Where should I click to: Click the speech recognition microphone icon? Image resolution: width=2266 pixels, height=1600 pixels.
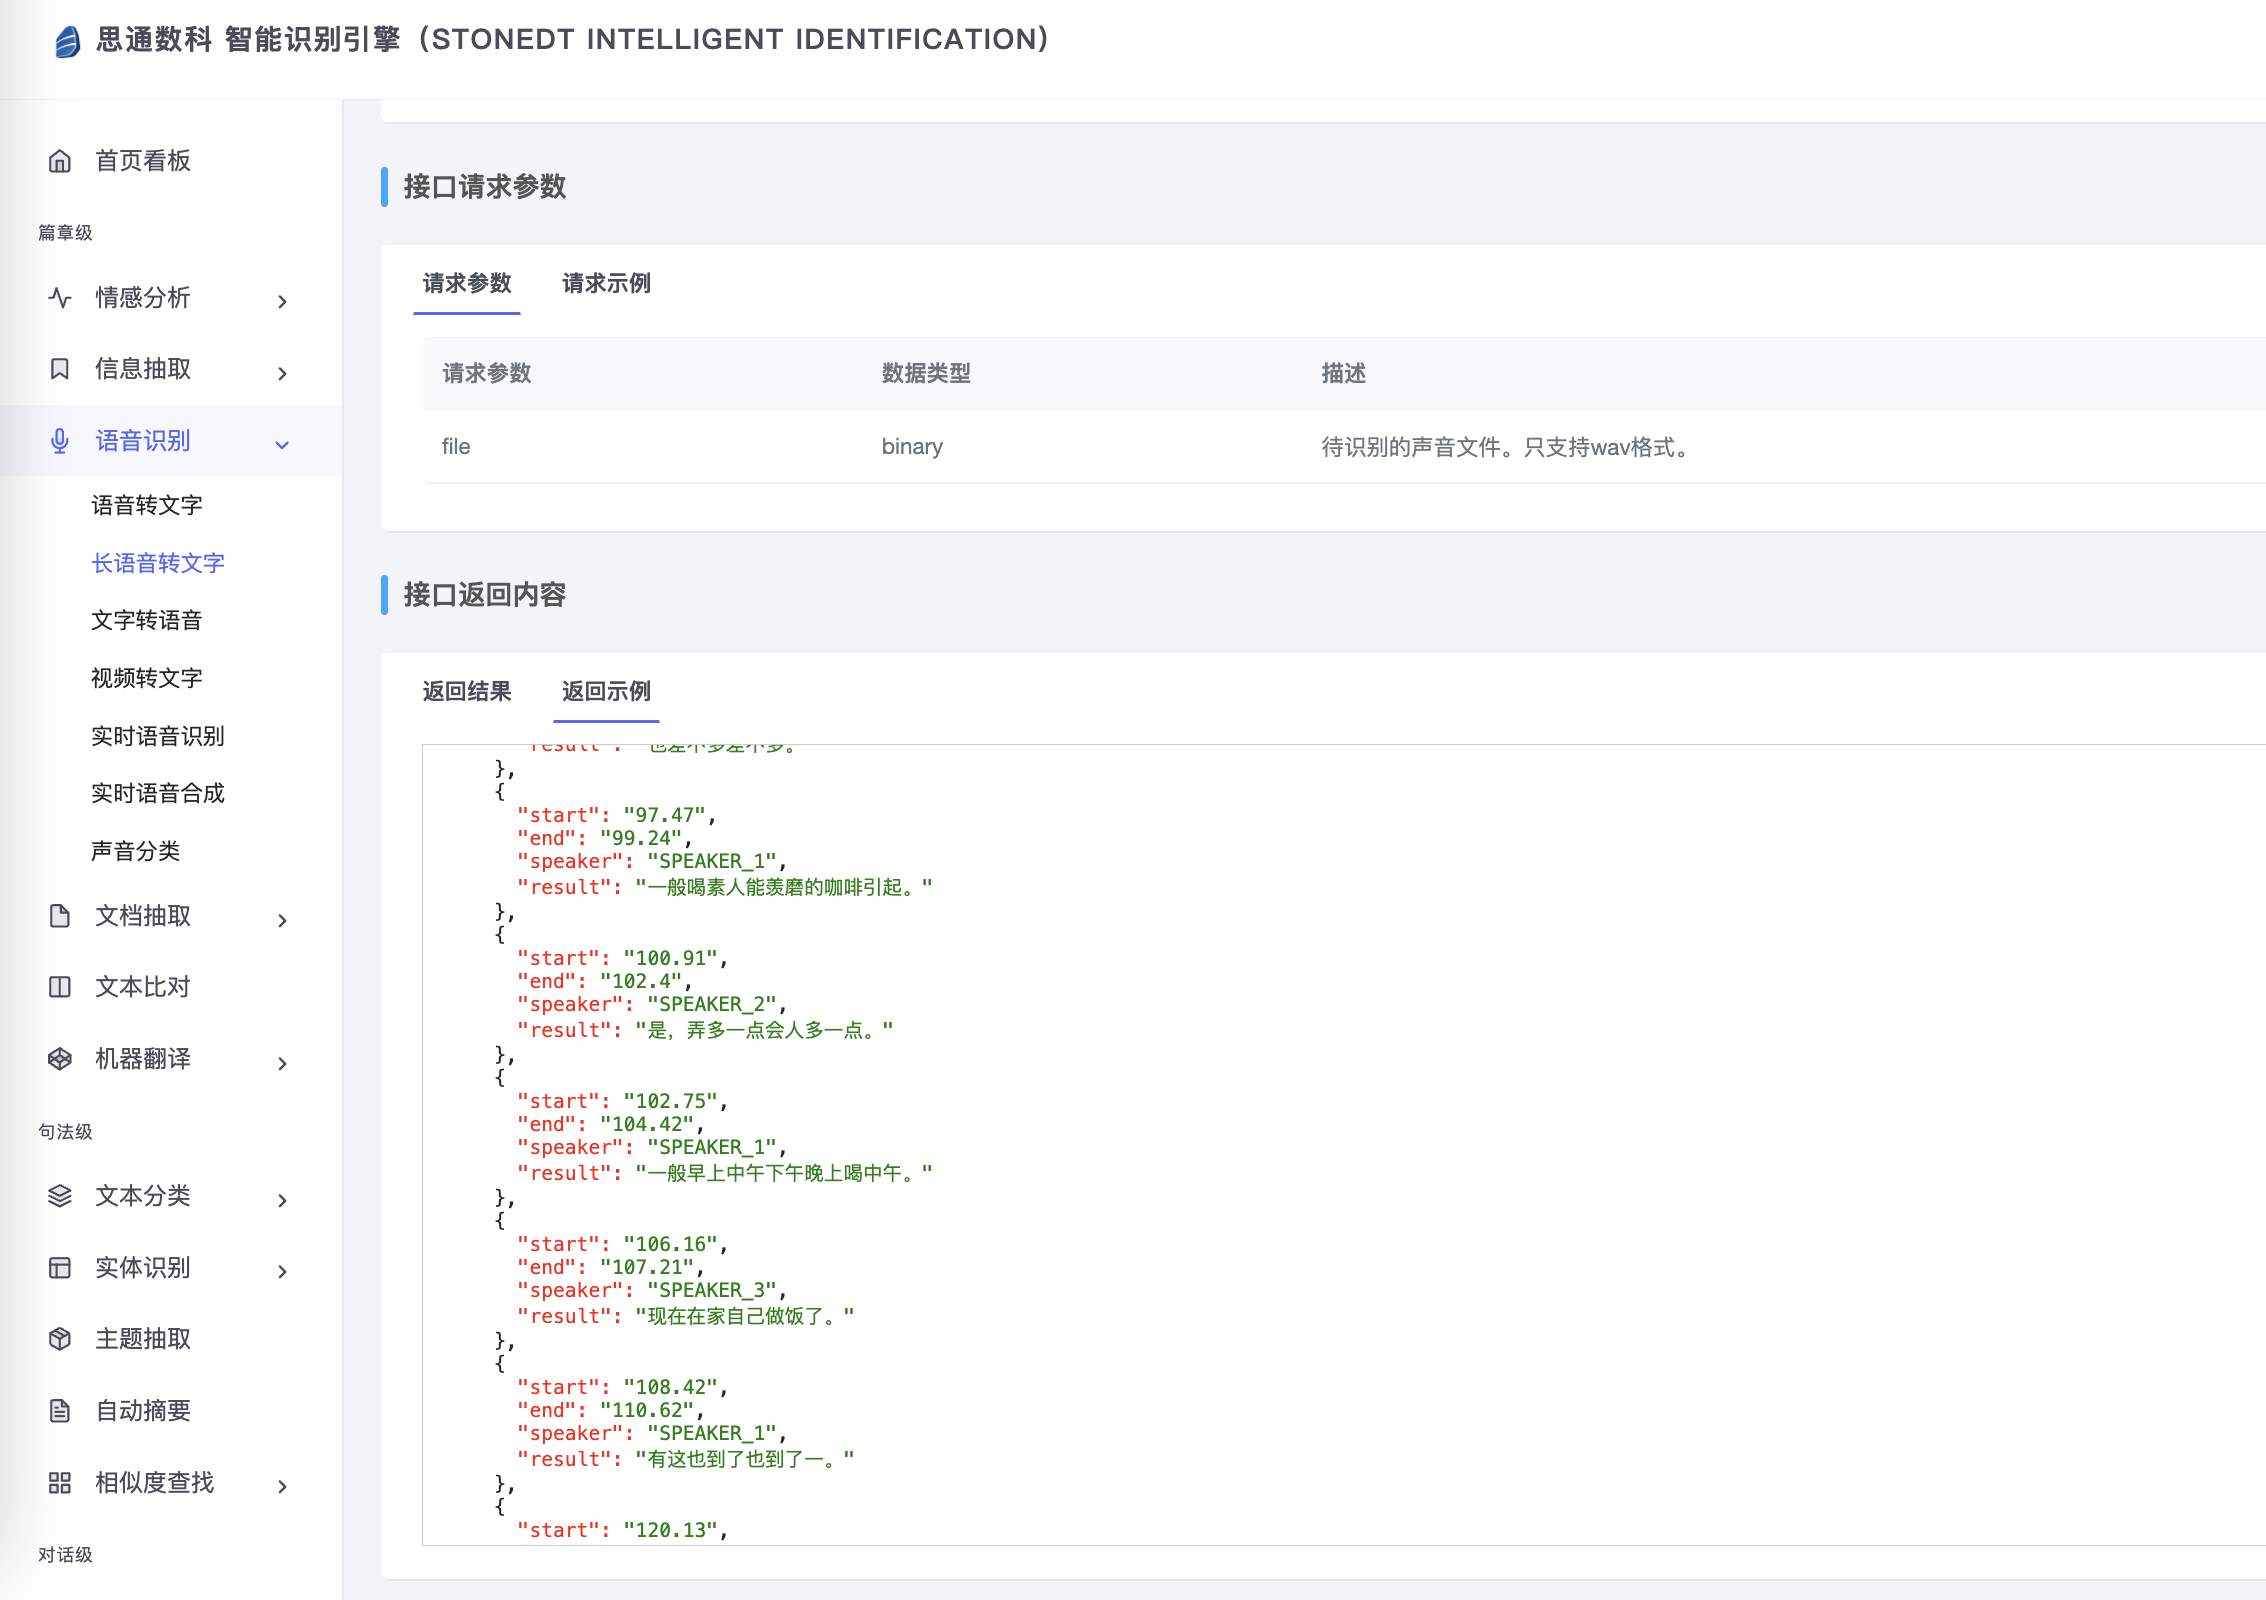pyautogui.click(x=60, y=441)
